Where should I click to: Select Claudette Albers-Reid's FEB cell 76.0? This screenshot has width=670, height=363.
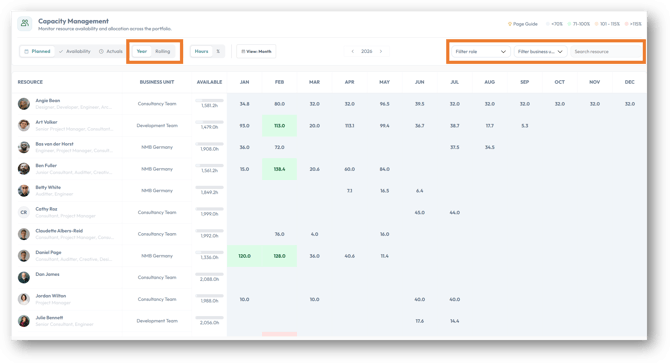[279, 234]
